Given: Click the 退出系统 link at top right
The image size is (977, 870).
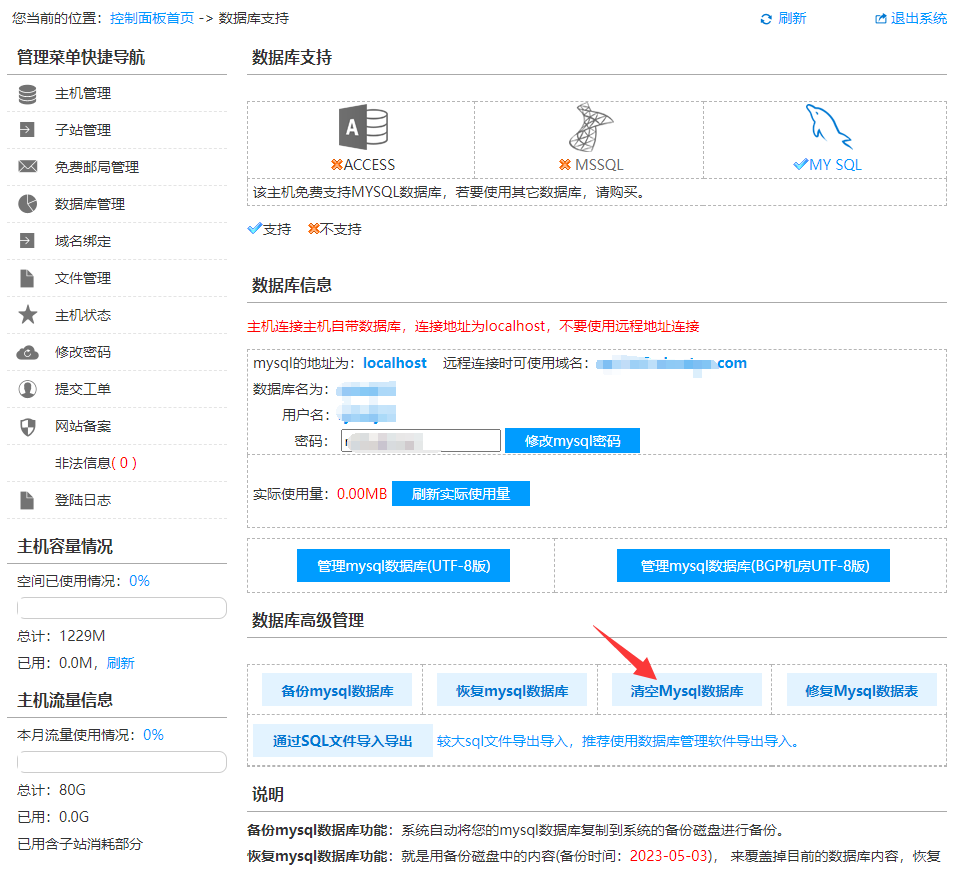Looking at the screenshot, I should click(911, 18).
